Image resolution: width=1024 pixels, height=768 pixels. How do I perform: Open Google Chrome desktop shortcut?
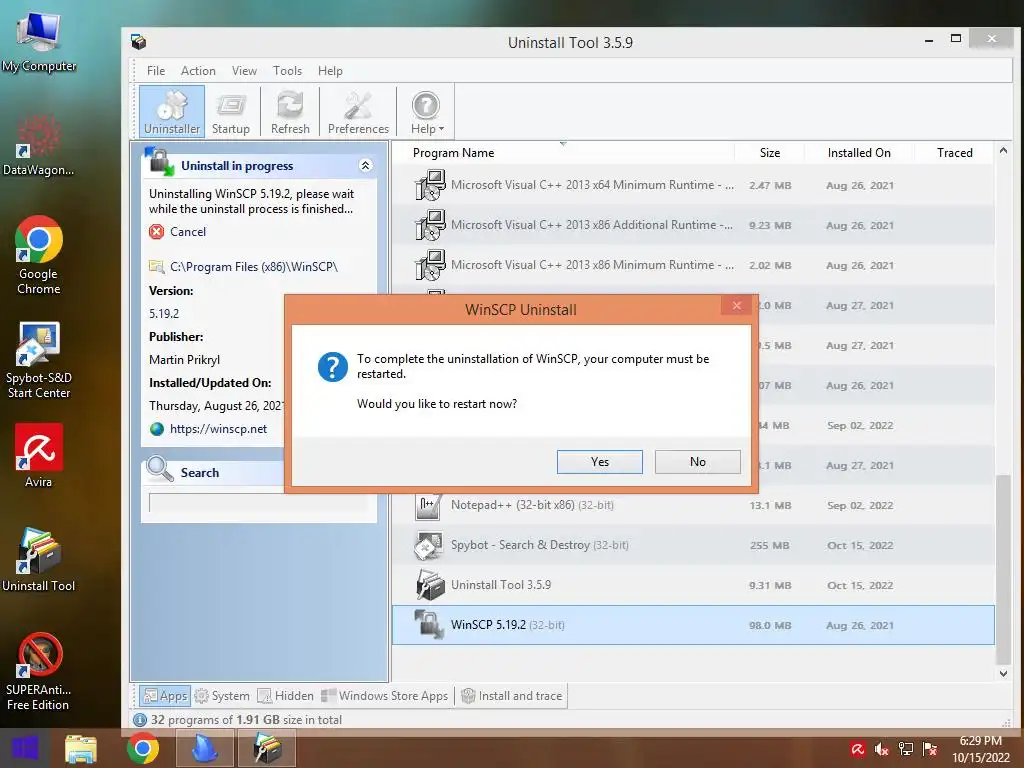click(x=39, y=255)
